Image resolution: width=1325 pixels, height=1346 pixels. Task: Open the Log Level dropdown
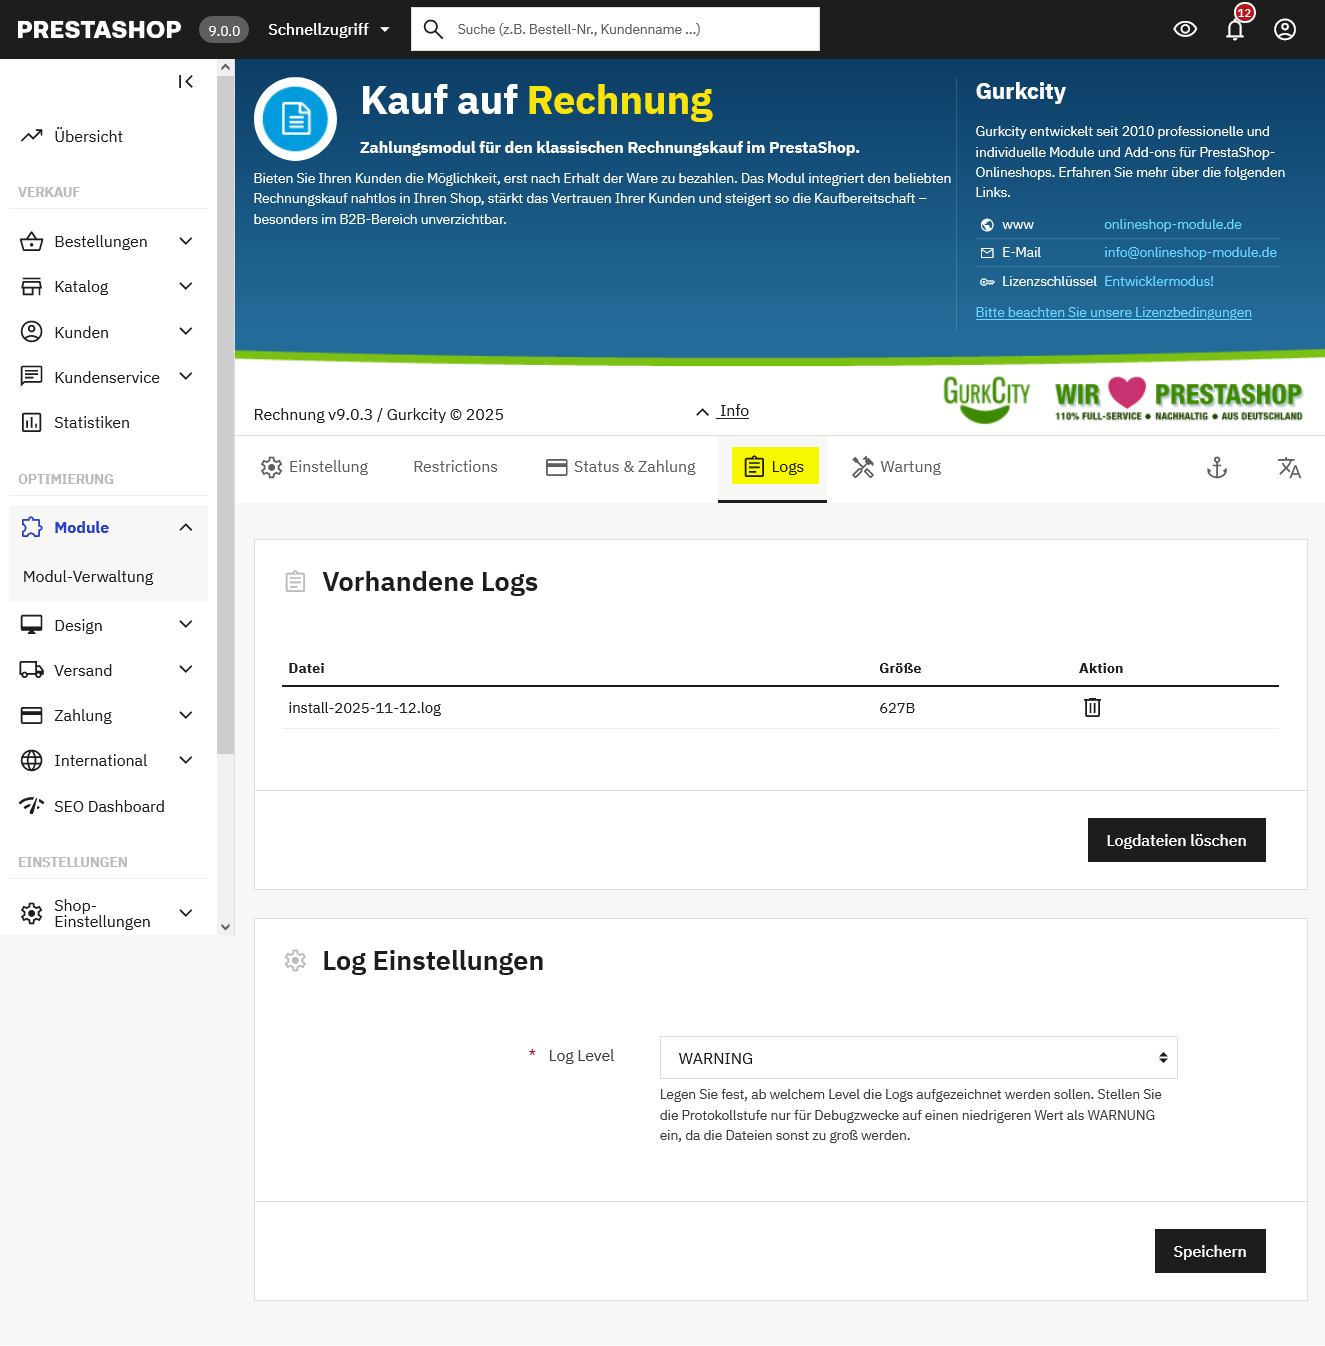click(918, 1058)
